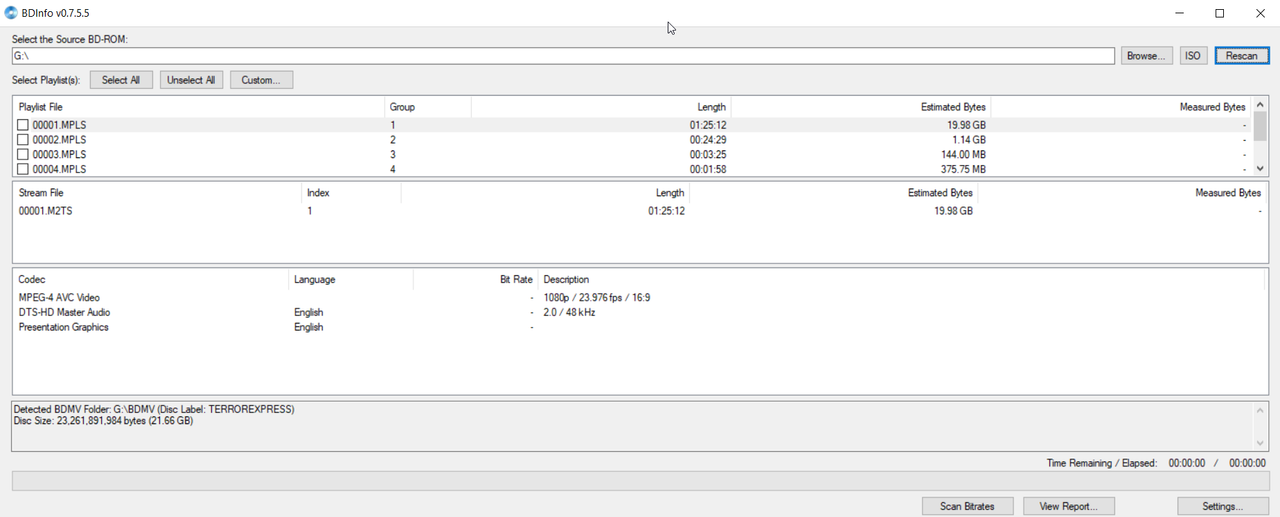Click the 19.98 GB value of 00001.MPLS
The height and width of the screenshot is (517, 1280).
click(966, 125)
